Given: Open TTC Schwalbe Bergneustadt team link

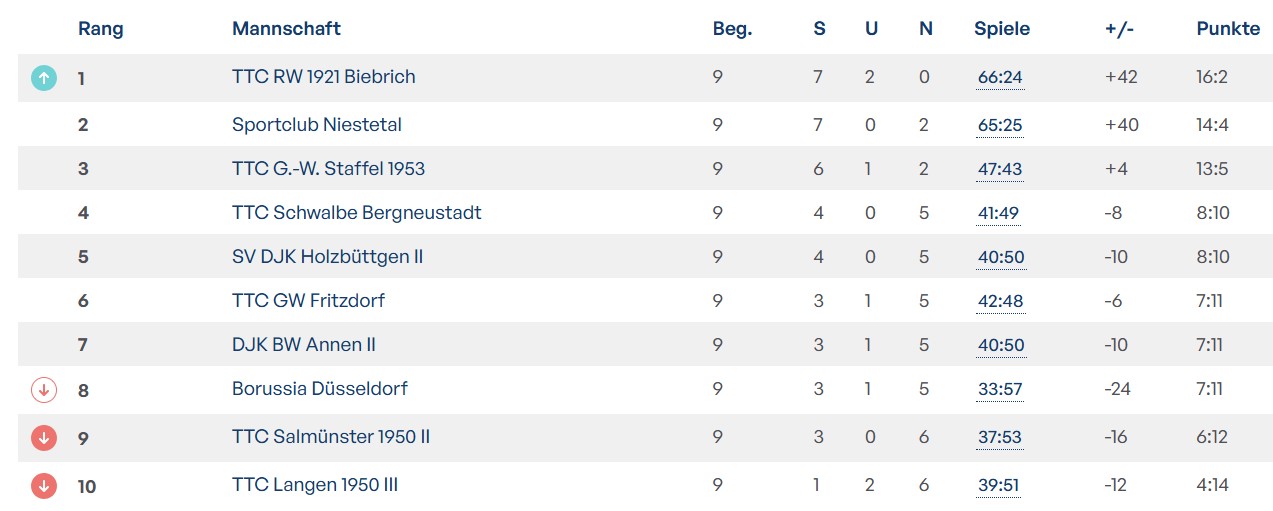Looking at the screenshot, I should (x=356, y=213).
